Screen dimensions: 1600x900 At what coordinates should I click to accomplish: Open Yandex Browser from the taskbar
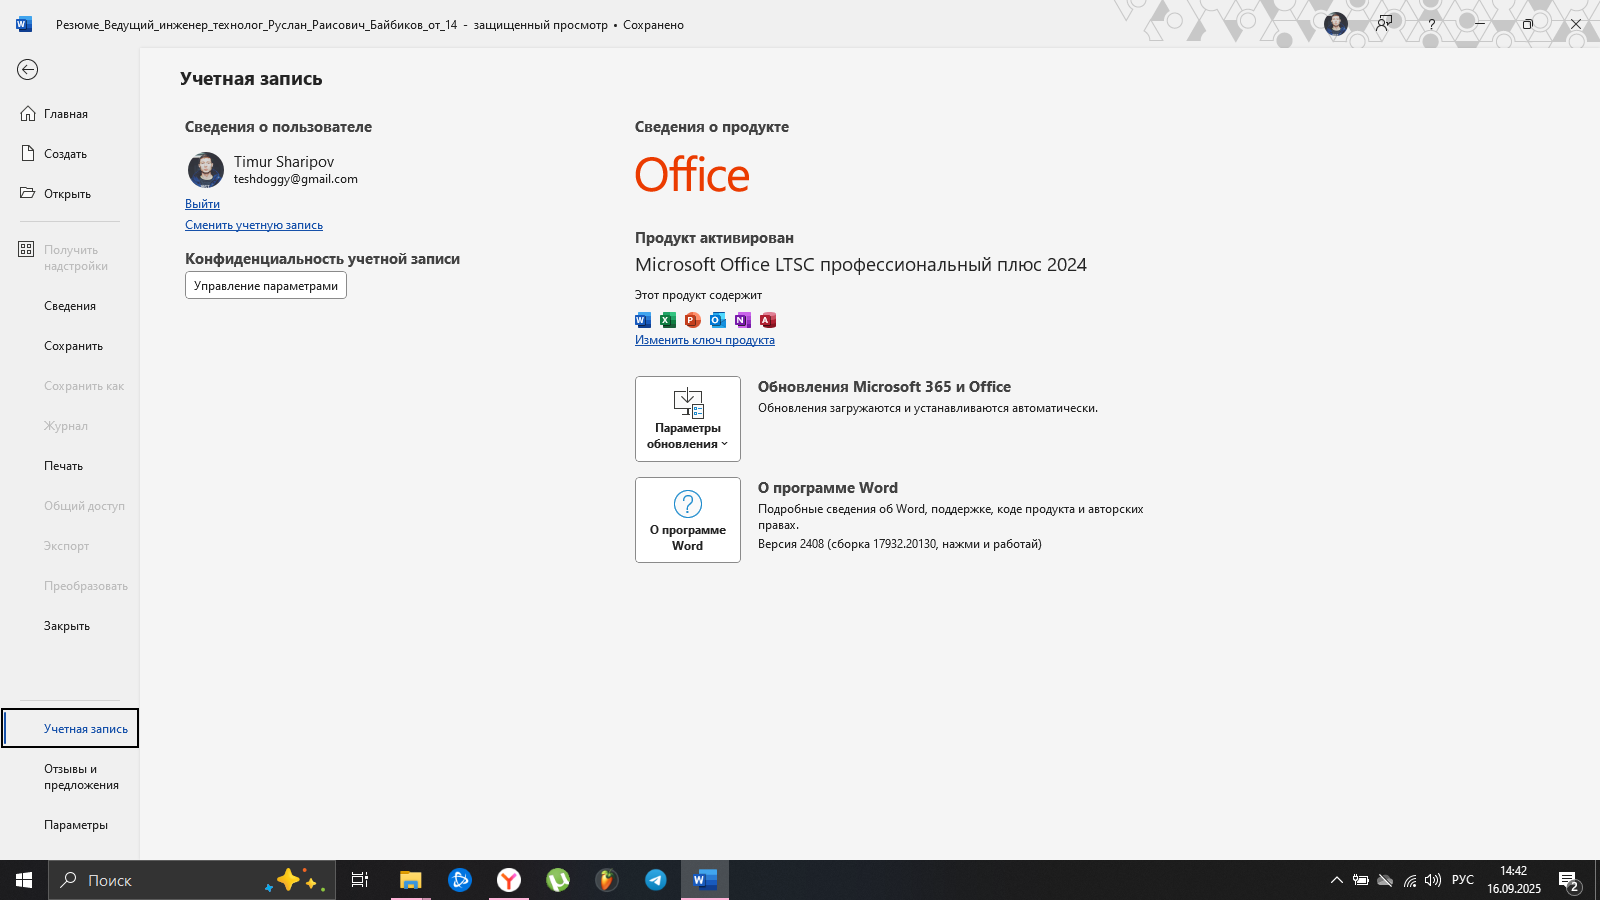tap(509, 880)
